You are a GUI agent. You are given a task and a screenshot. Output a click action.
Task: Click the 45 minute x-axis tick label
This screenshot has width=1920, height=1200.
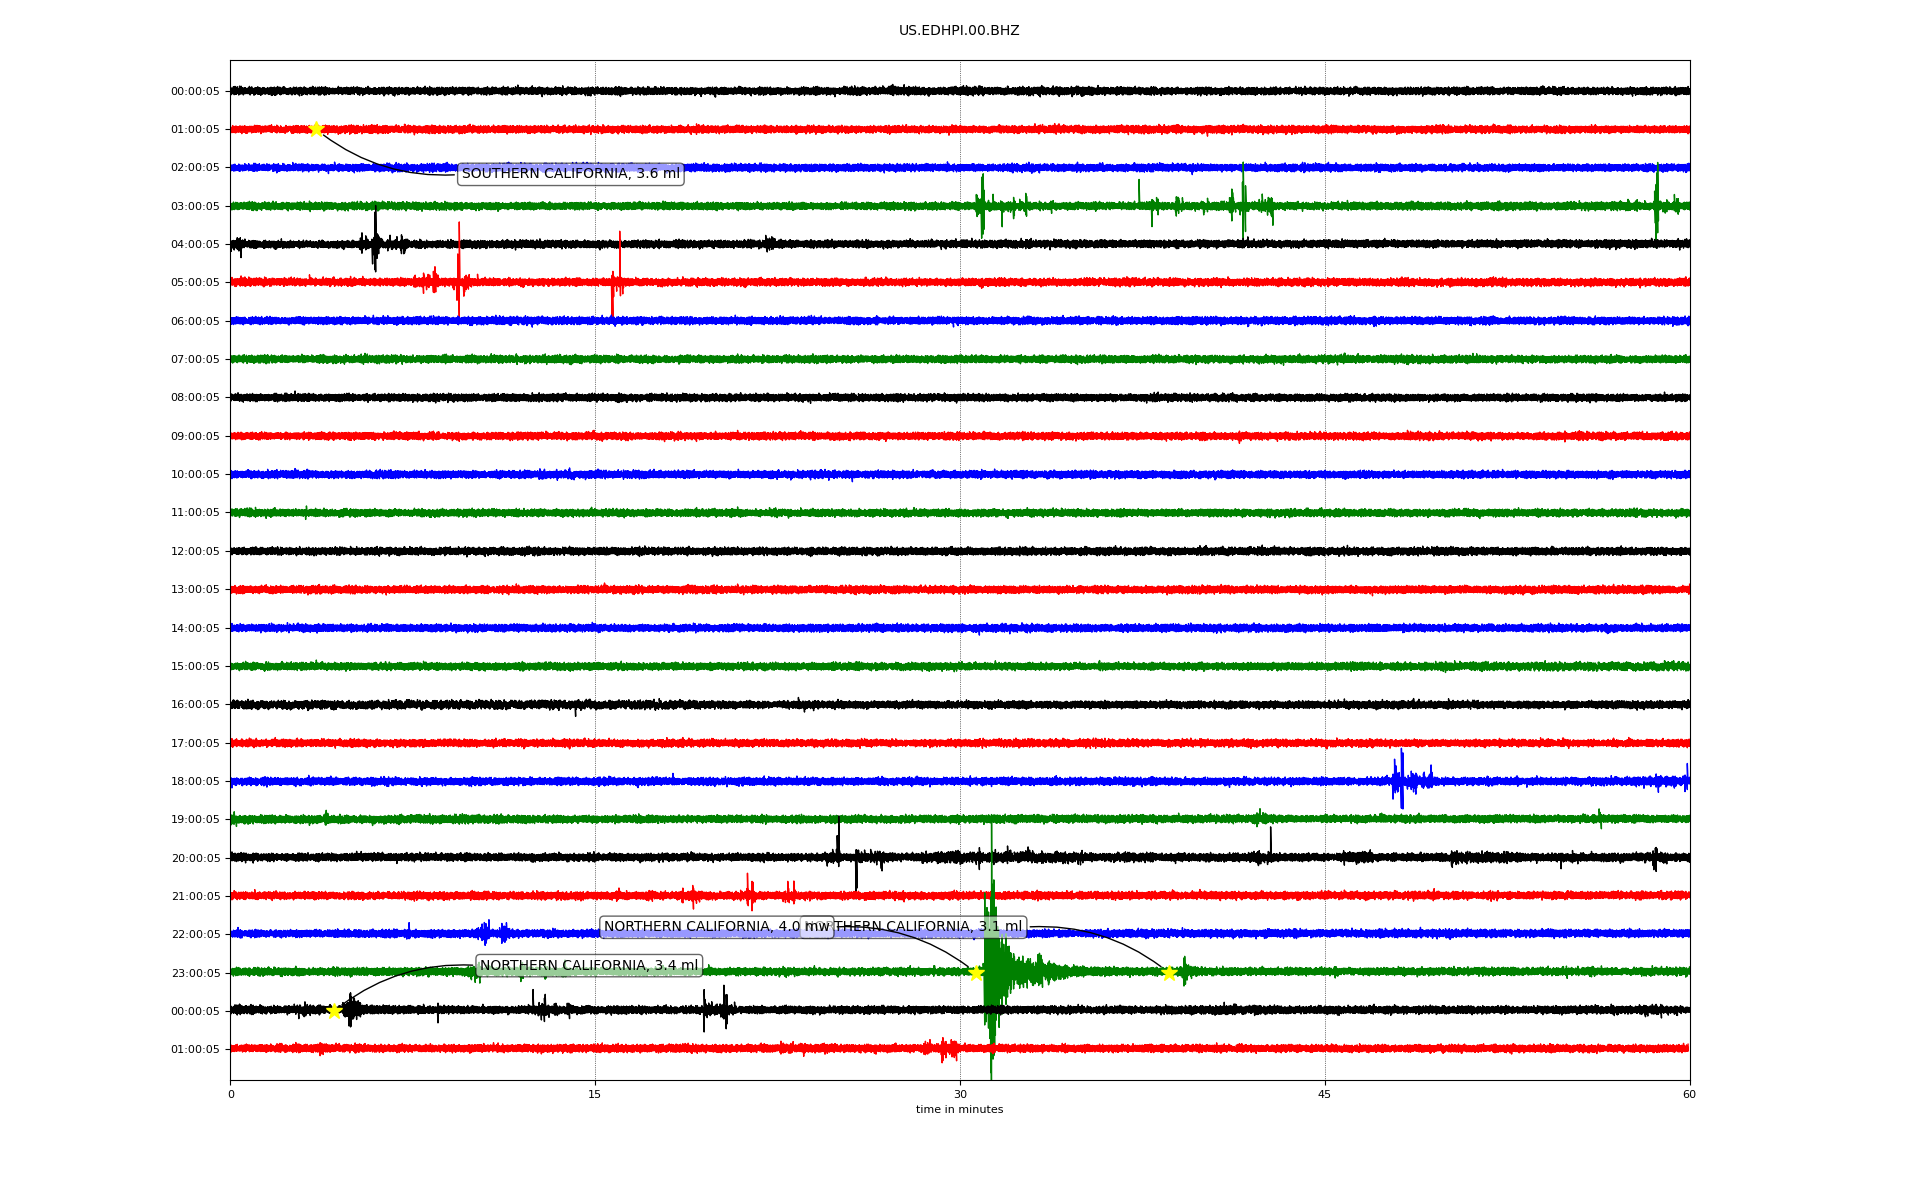tap(1324, 1094)
